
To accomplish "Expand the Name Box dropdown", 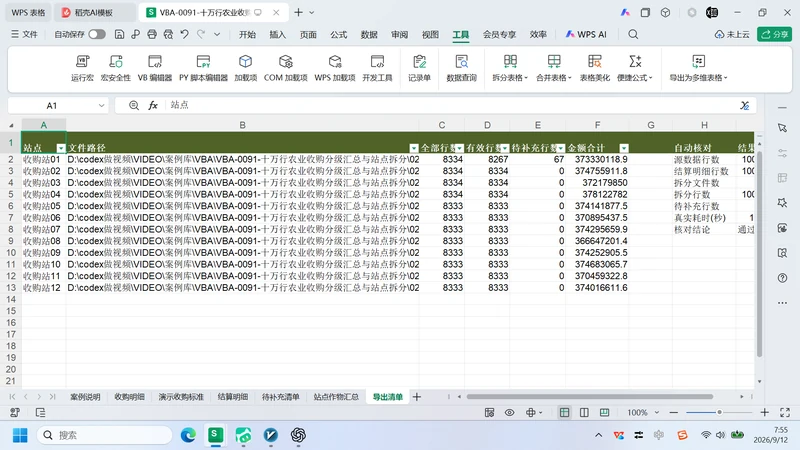I will click(x=101, y=106).
